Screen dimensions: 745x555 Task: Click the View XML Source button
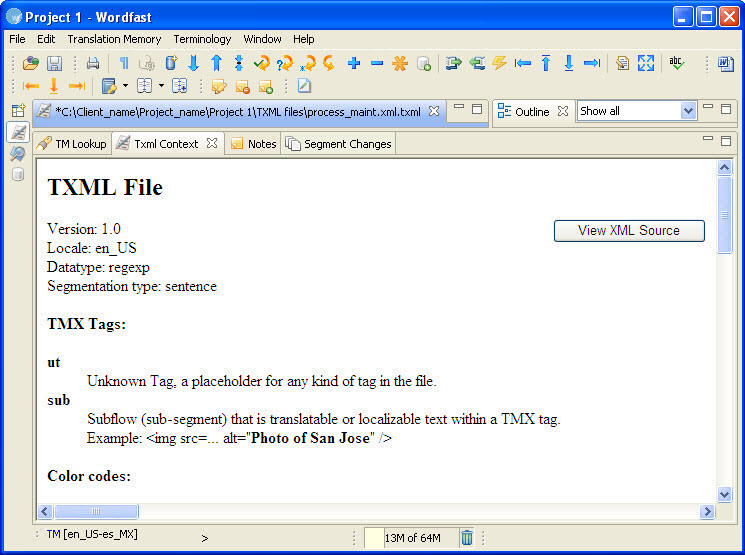pyautogui.click(x=629, y=231)
